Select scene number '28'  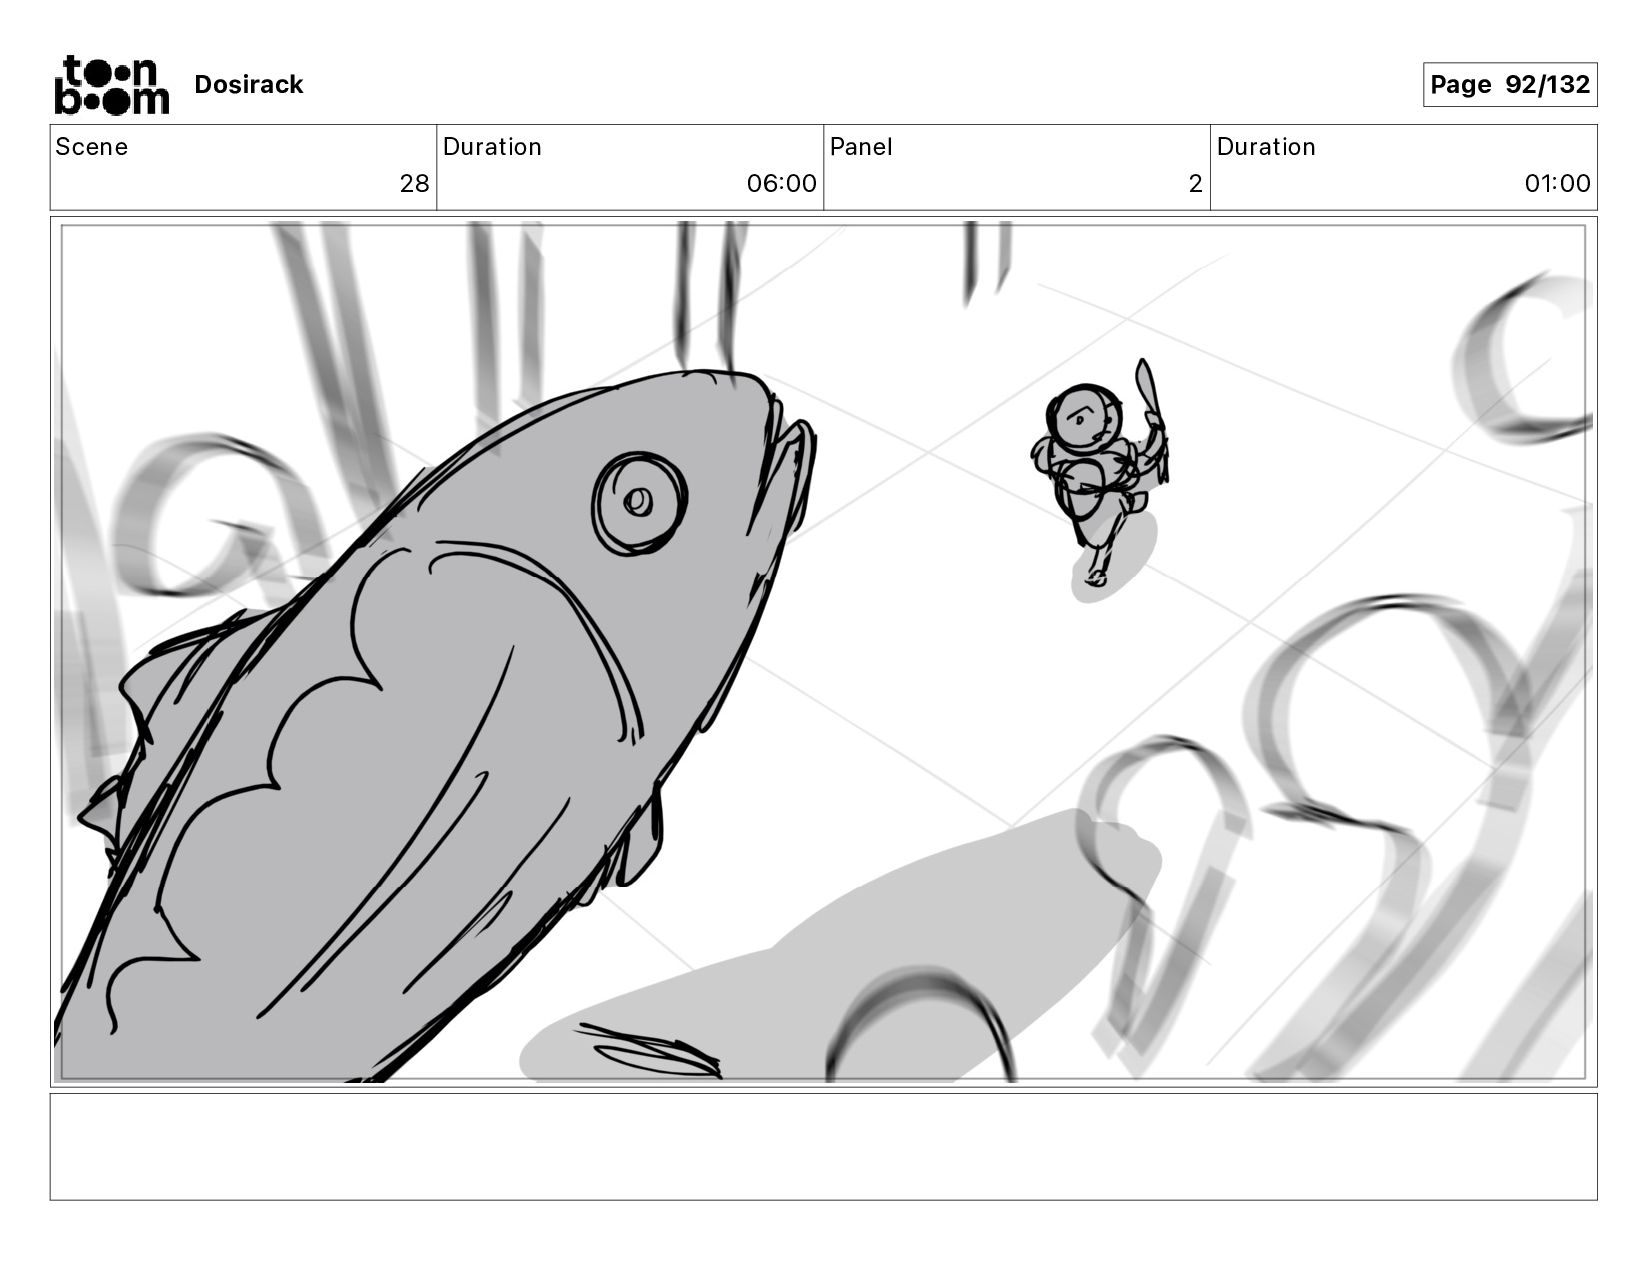[414, 184]
